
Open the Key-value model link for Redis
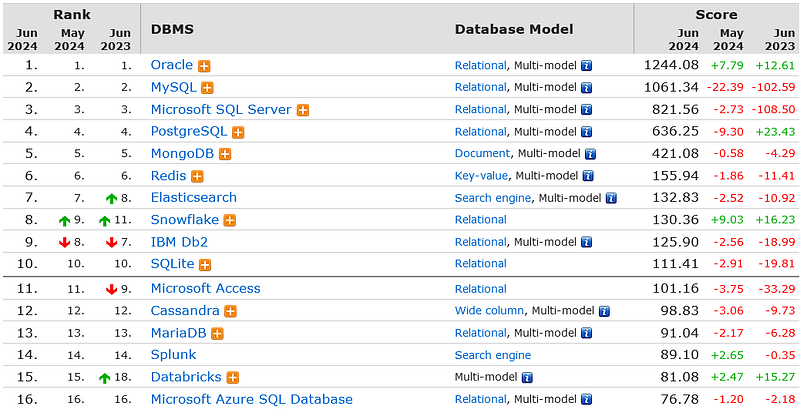click(482, 176)
